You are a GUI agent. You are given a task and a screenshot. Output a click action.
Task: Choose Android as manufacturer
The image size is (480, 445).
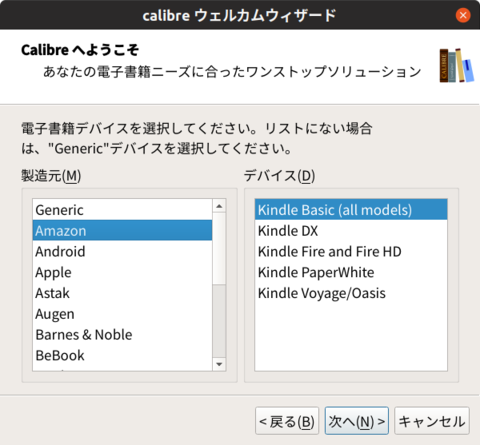[122, 251]
